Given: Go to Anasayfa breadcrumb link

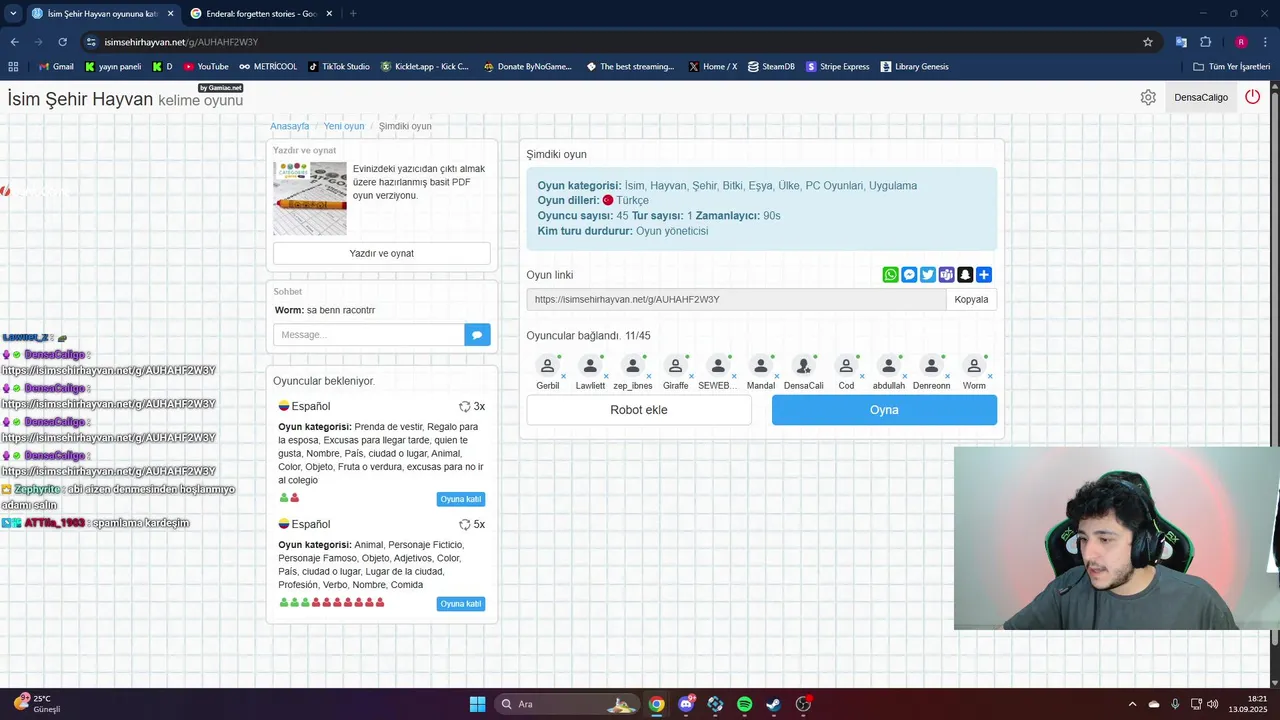Looking at the screenshot, I should coord(290,126).
